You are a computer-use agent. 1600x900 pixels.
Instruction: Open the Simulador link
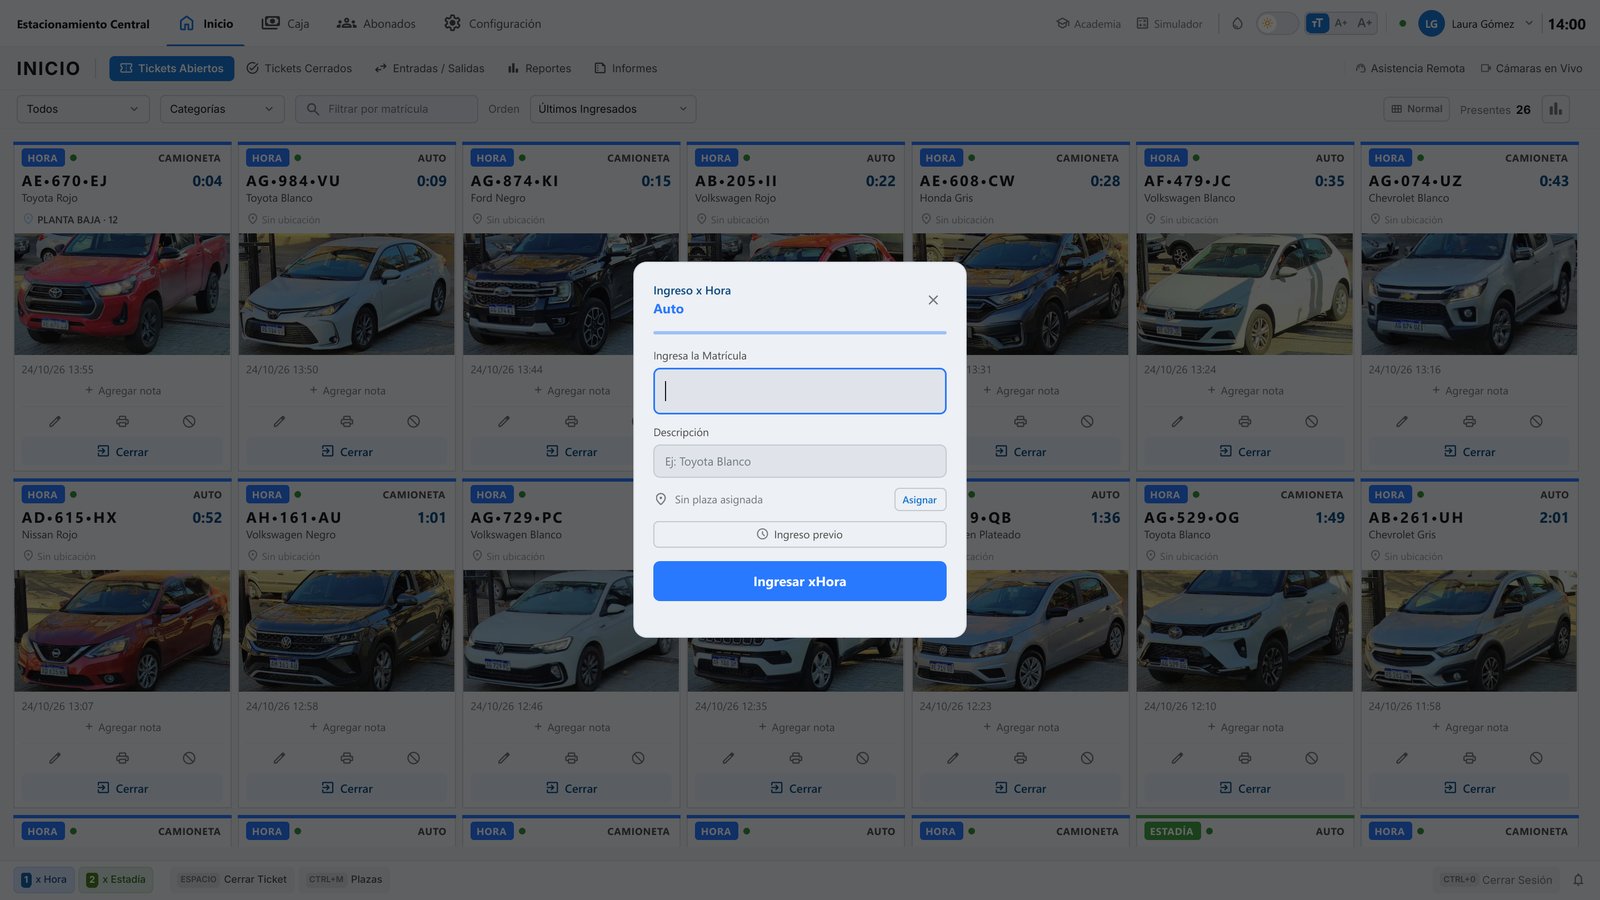[1170, 23]
